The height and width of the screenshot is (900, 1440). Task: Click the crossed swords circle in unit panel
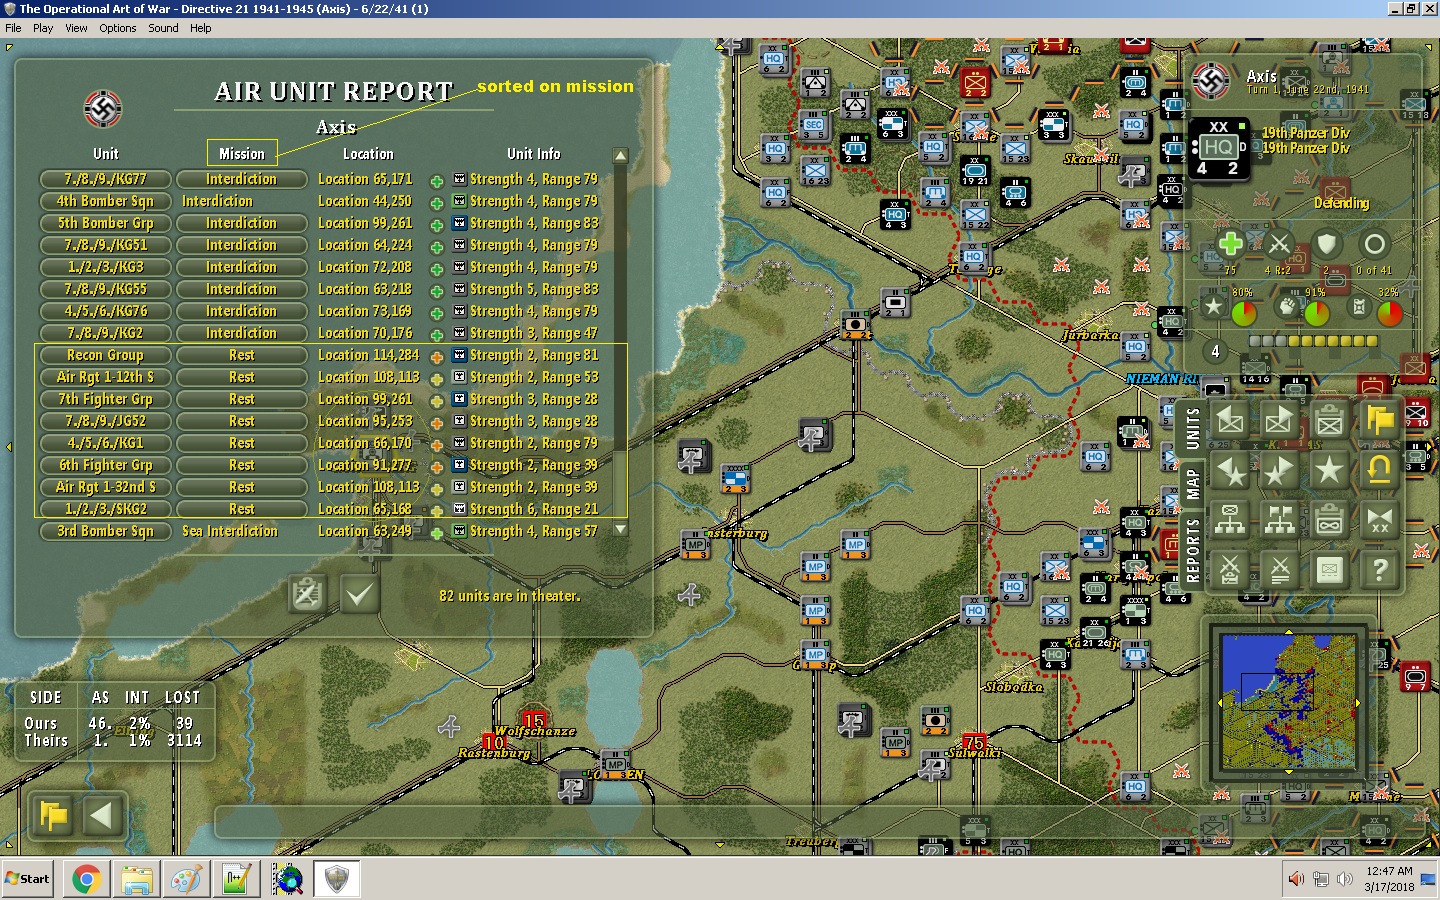[x=1279, y=243]
